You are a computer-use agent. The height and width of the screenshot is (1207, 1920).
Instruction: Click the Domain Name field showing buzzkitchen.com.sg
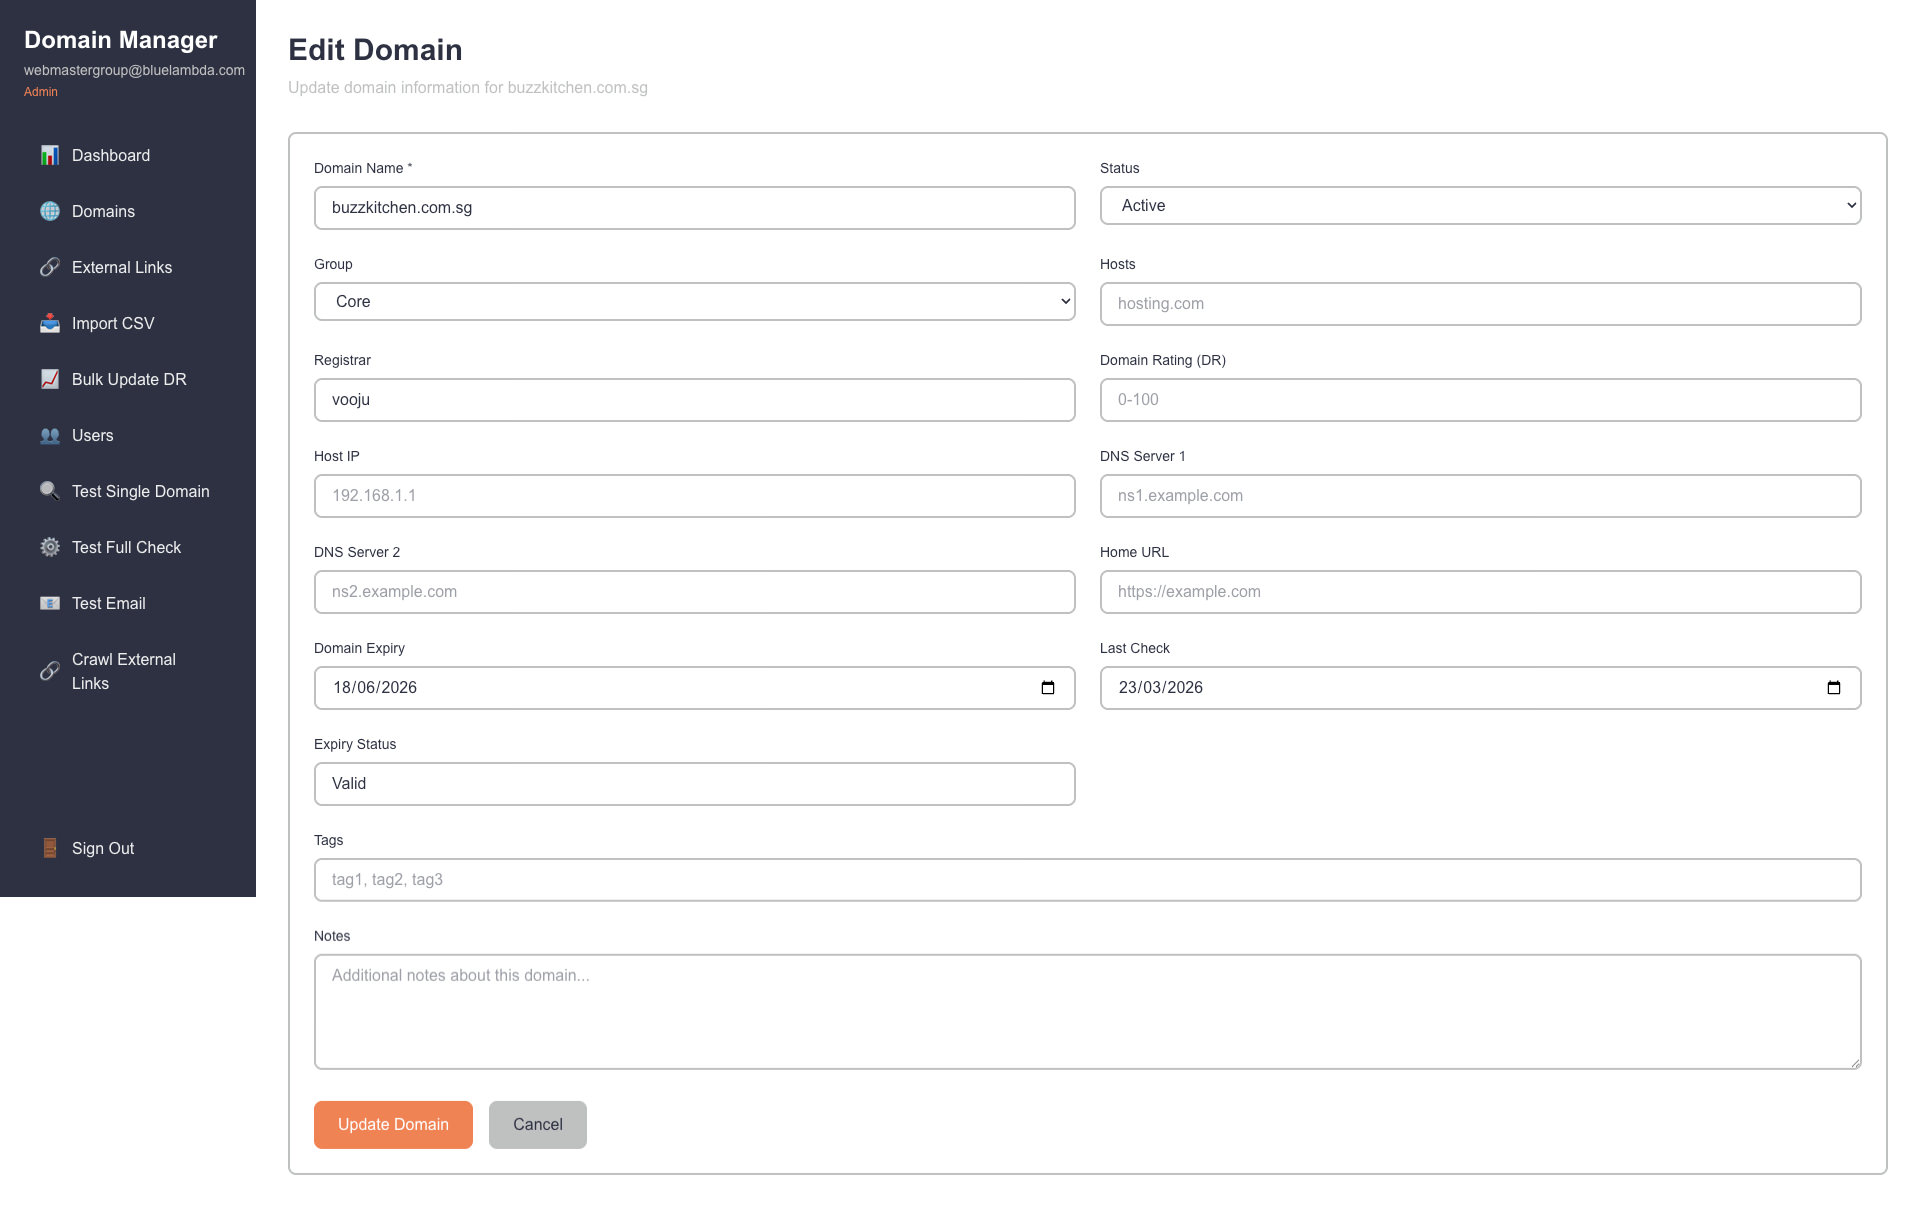(694, 208)
